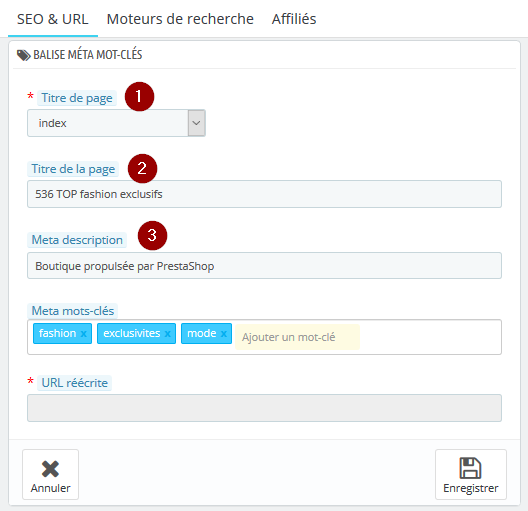Click the Titre de page label
Image resolution: width=528 pixels, height=511 pixels.
[x=77, y=98]
